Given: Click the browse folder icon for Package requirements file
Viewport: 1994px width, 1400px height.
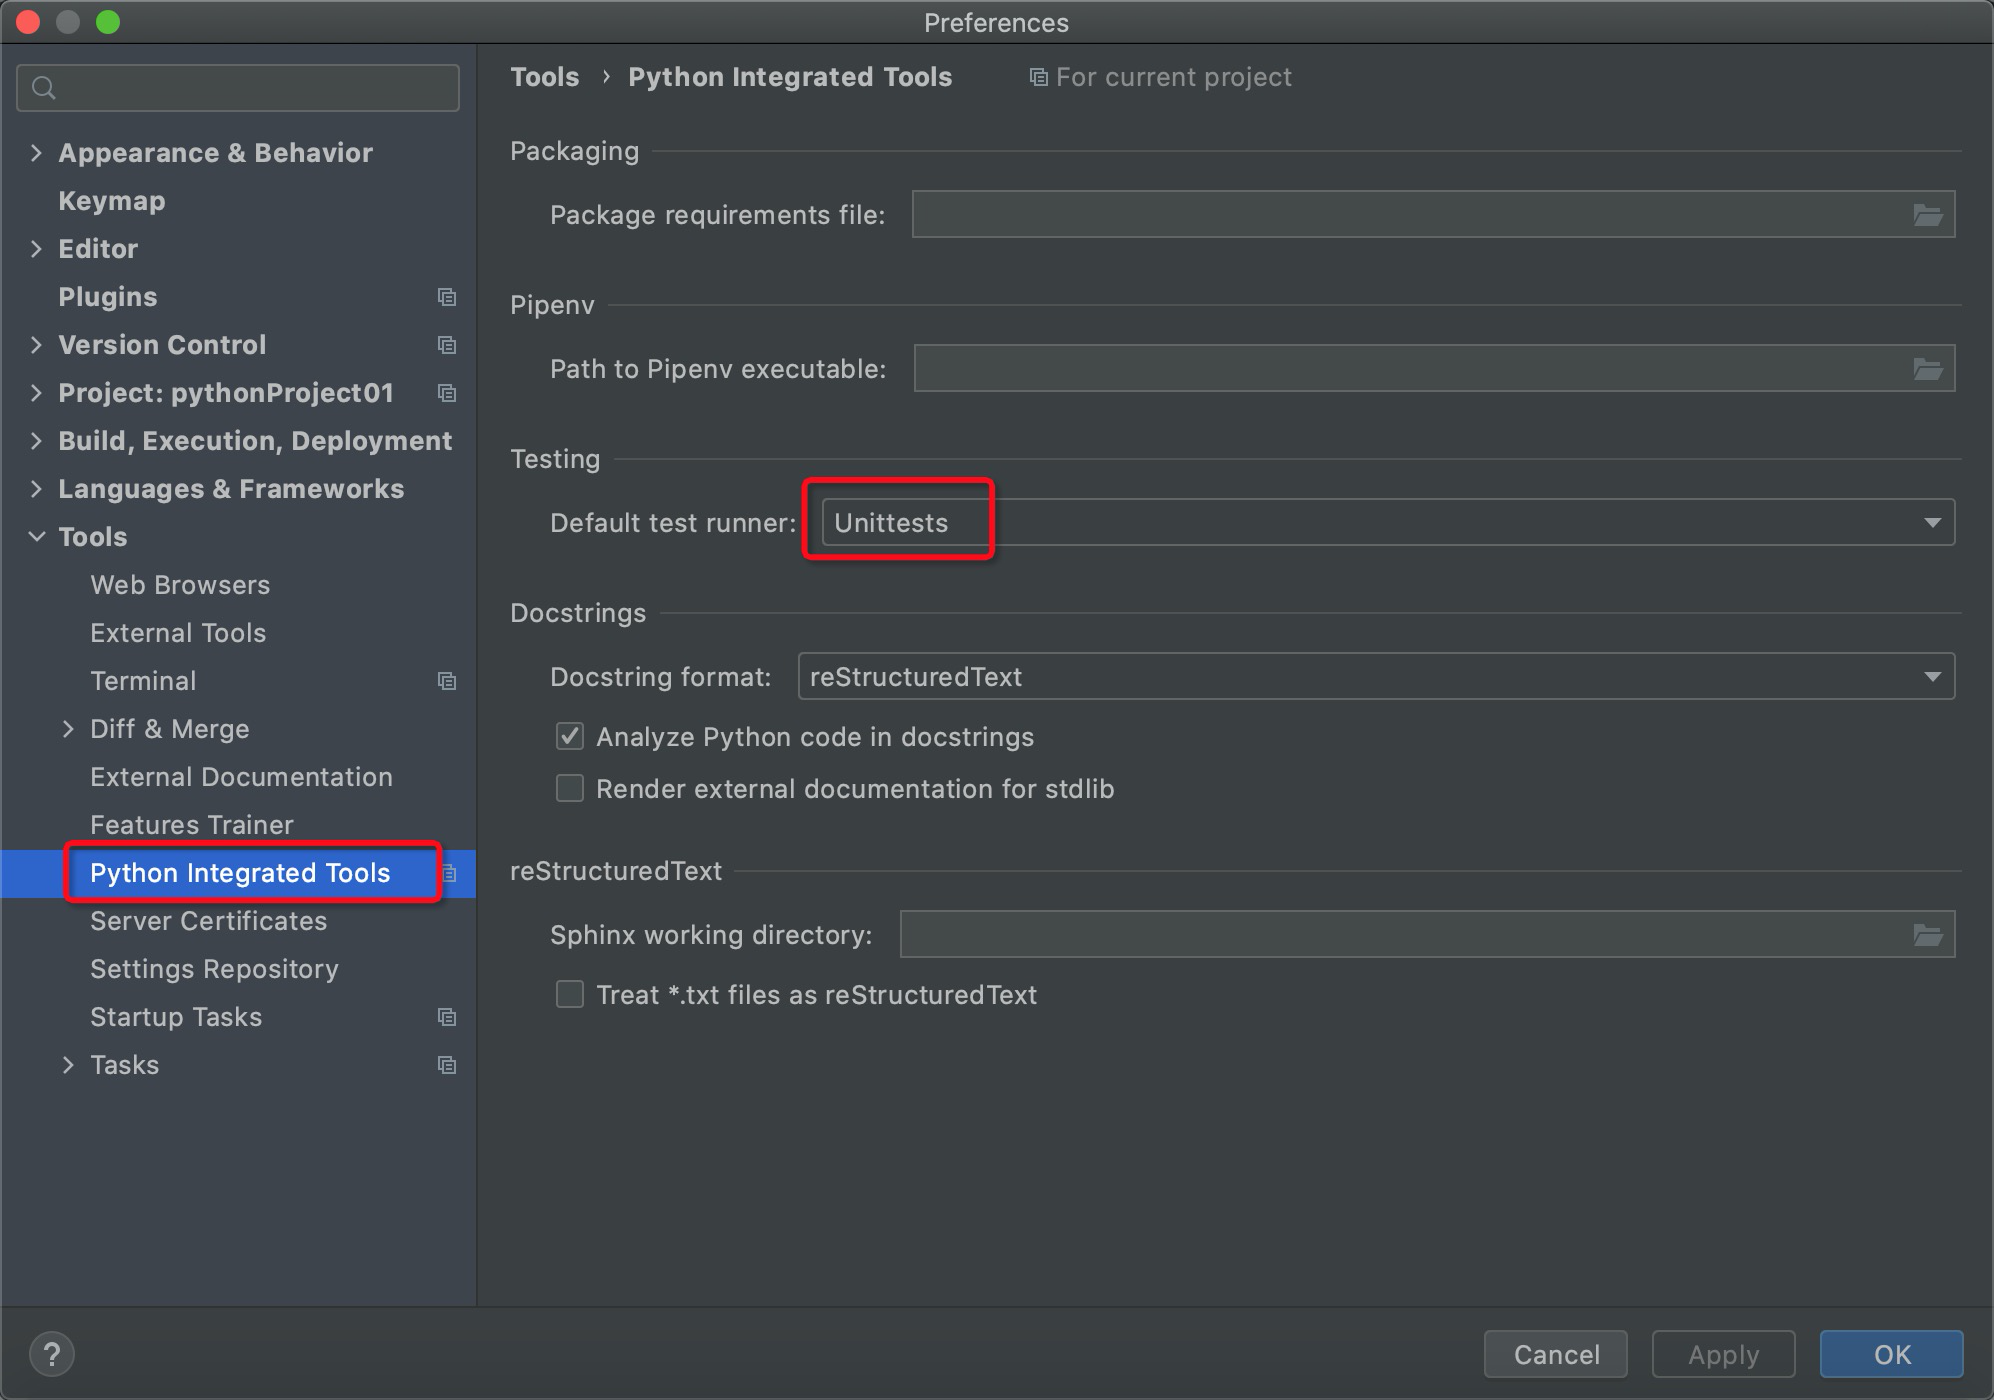Looking at the screenshot, I should (x=1928, y=213).
